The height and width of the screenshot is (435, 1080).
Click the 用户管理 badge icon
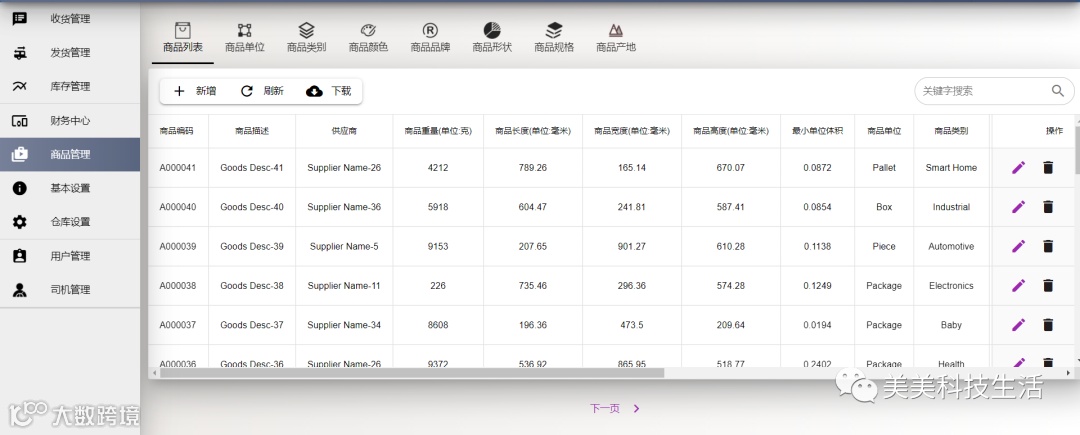pos(20,256)
